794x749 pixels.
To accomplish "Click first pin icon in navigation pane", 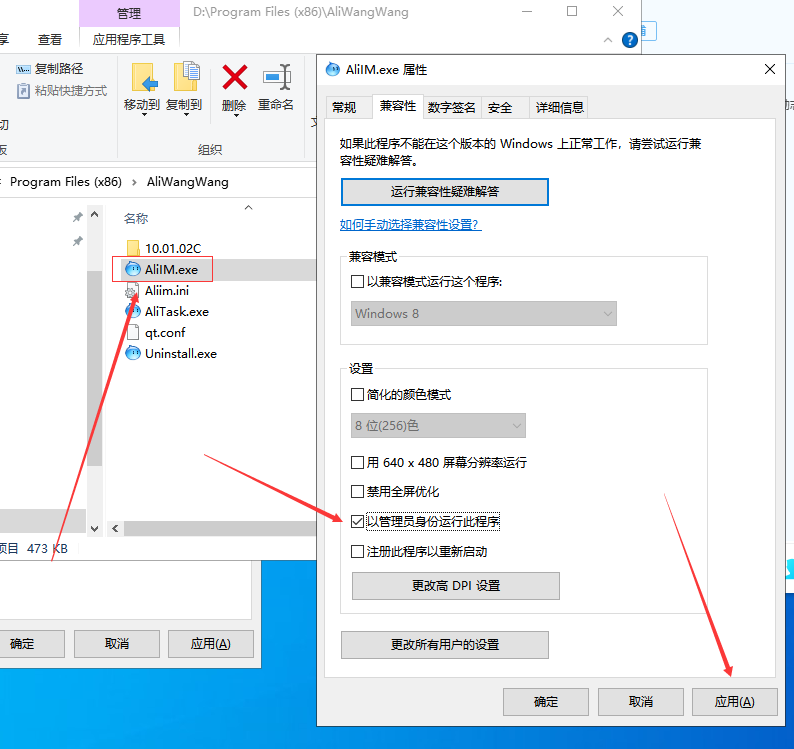I will [77, 217].
